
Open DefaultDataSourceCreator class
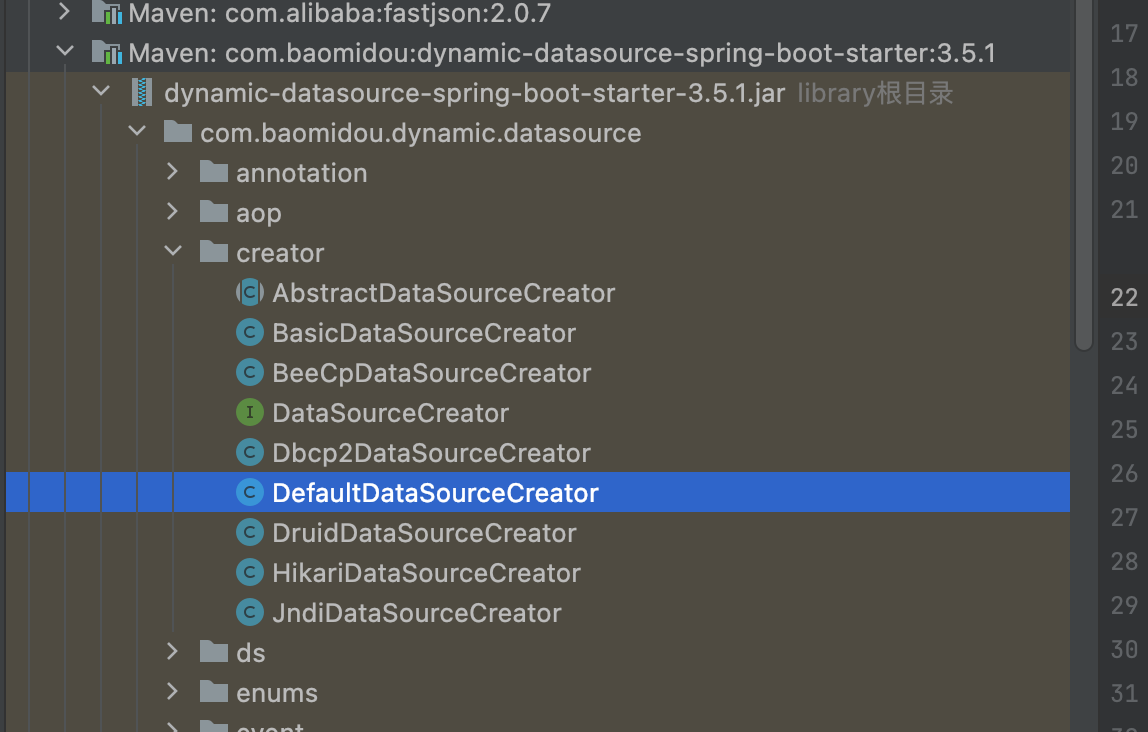[436, 493]
